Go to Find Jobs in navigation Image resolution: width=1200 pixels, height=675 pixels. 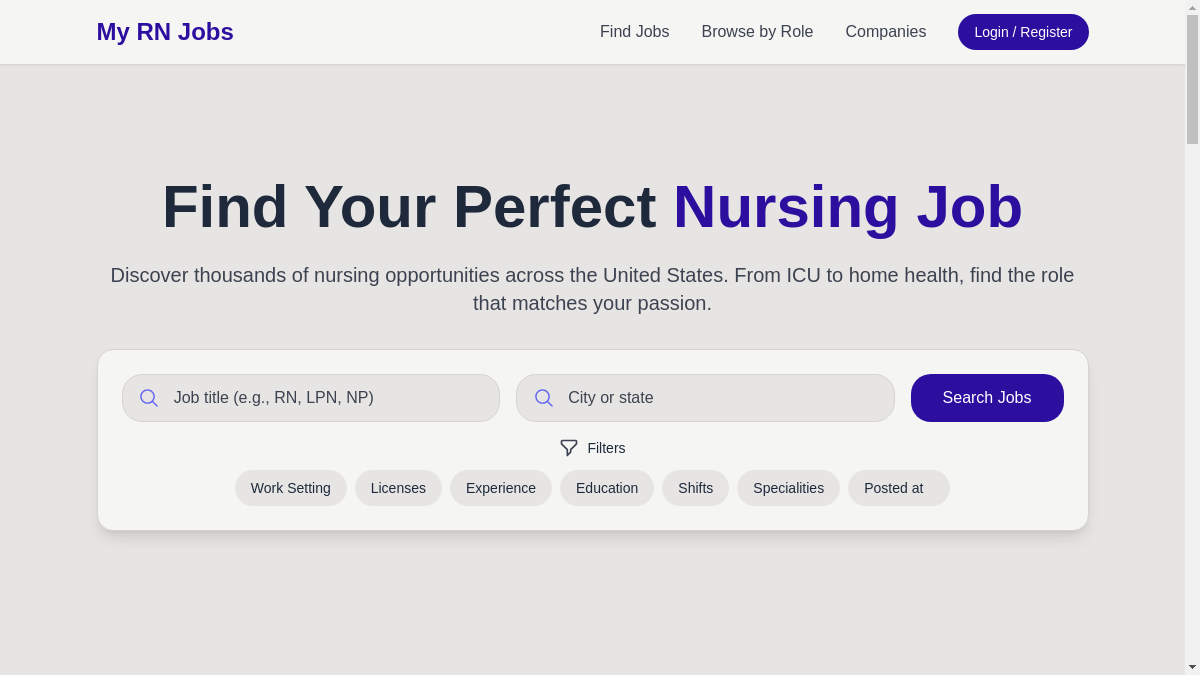[634, 32]
